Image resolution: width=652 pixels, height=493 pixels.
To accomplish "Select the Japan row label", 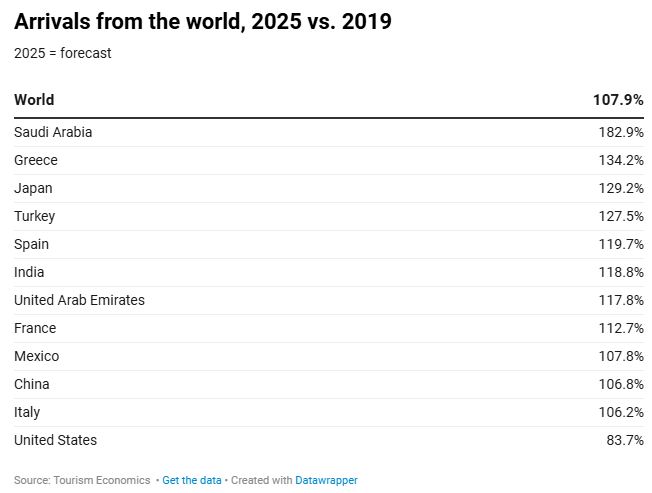I will pos(33,188).
